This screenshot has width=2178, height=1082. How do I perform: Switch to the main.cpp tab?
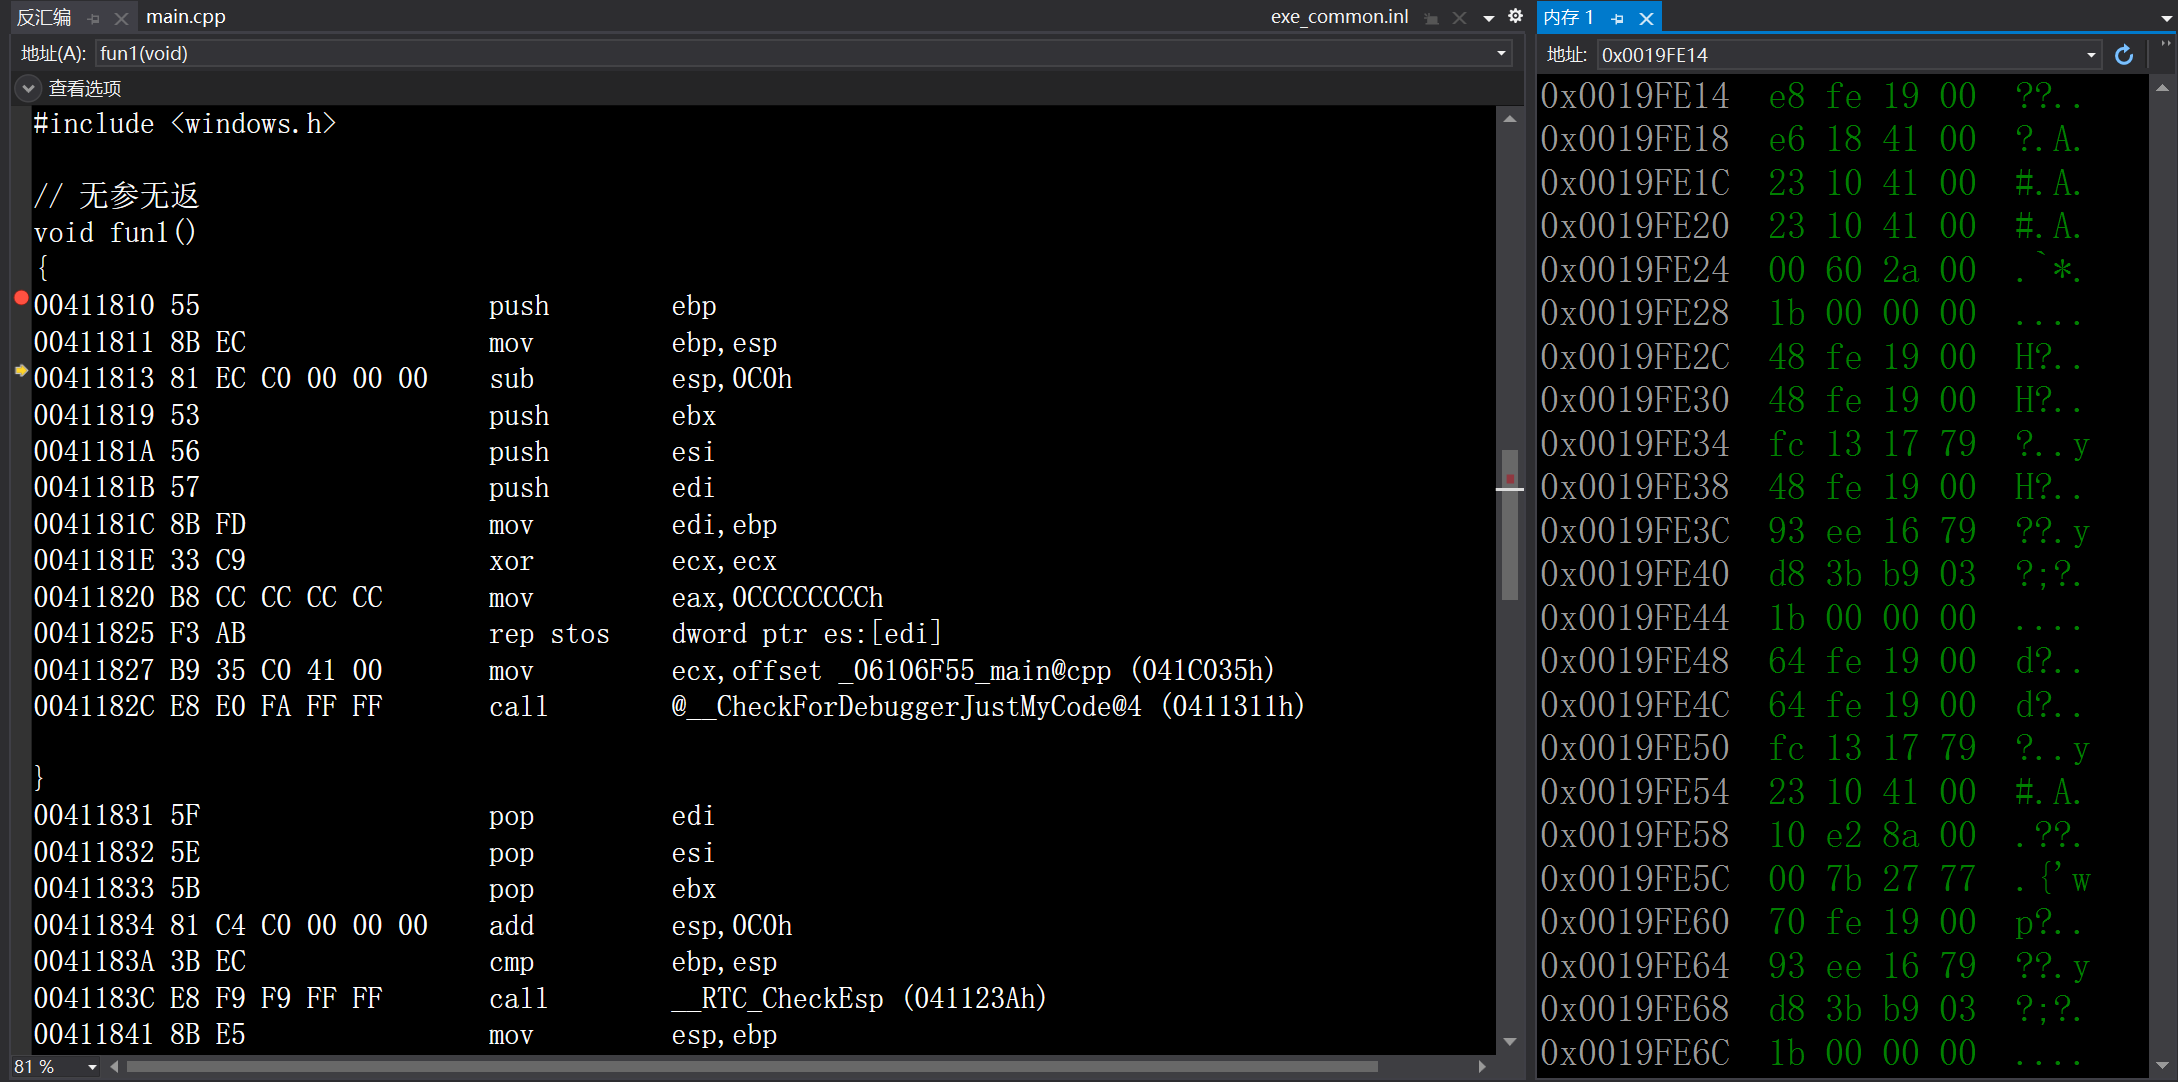(186, 17)
